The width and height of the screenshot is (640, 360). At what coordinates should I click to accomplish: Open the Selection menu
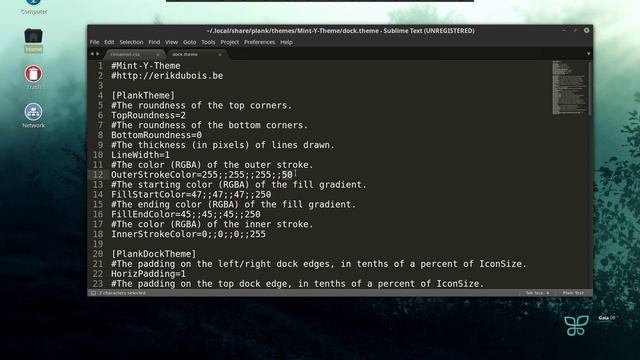pyautogui.click(x=131, y=42)
